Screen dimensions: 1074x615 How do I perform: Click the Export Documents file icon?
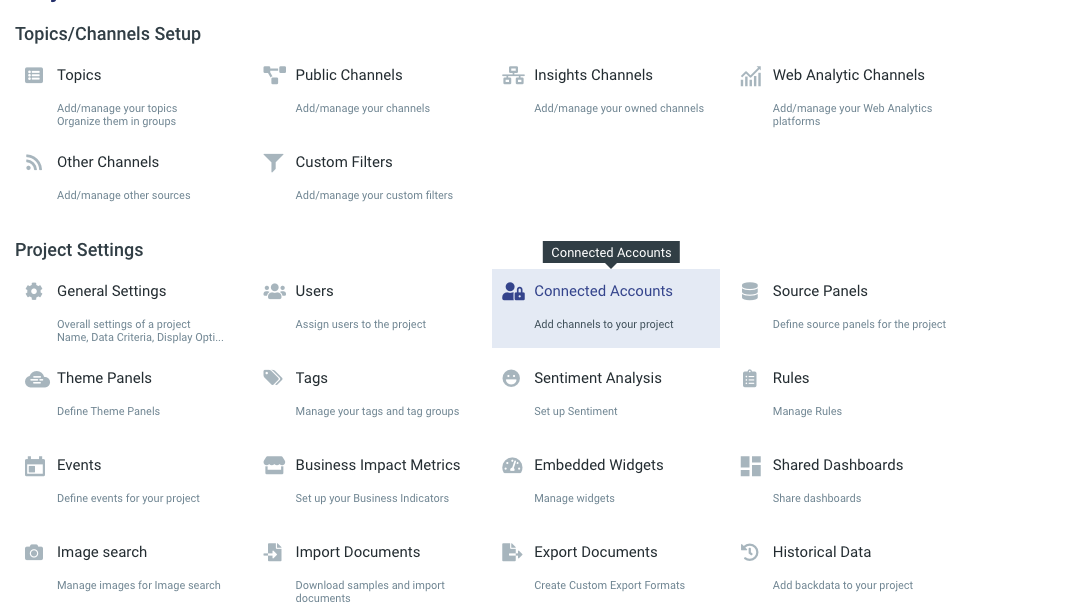click(512, 552)
